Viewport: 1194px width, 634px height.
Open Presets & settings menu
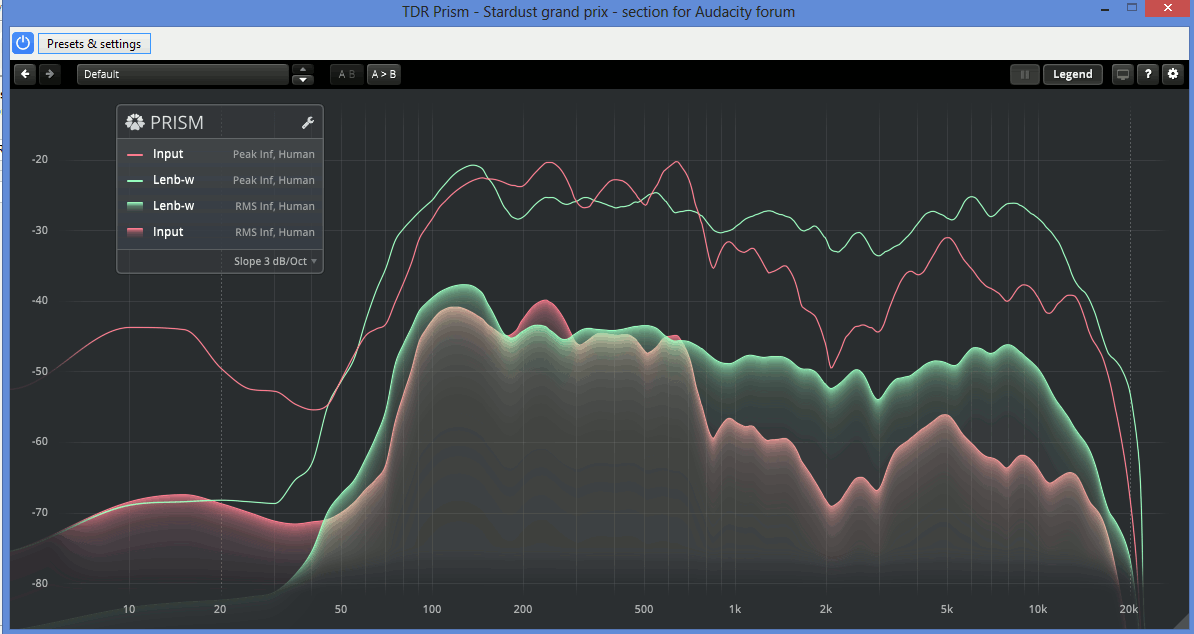(94, 43)
